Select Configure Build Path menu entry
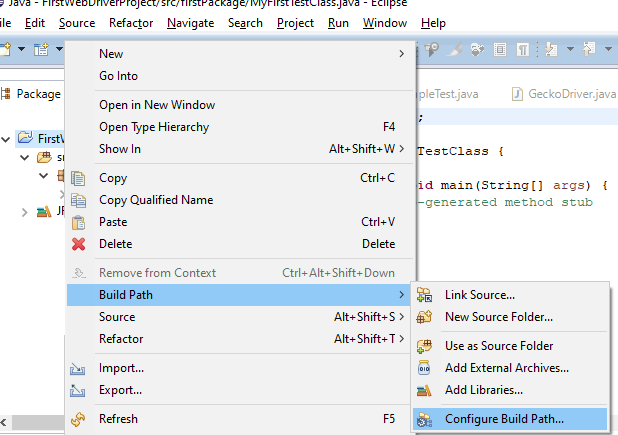 coord(504,419)
